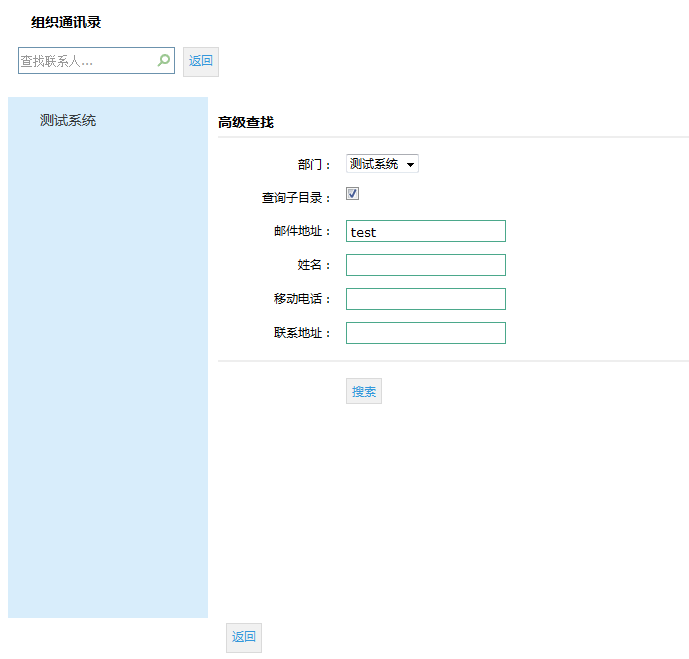This screenshot has width=689, height=659.
Task: Click the 联系地址 label text
Action: pos(302,333)
